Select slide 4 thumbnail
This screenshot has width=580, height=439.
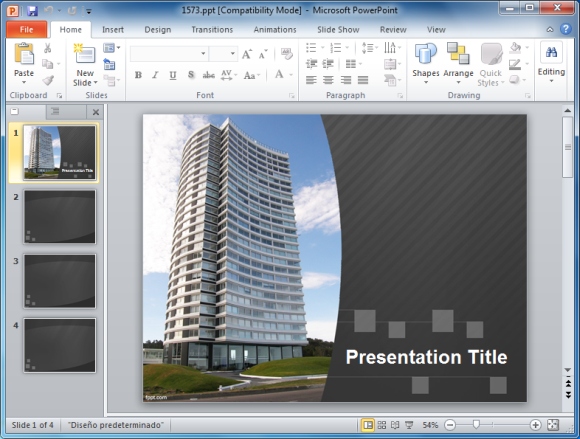pos(60,345)
